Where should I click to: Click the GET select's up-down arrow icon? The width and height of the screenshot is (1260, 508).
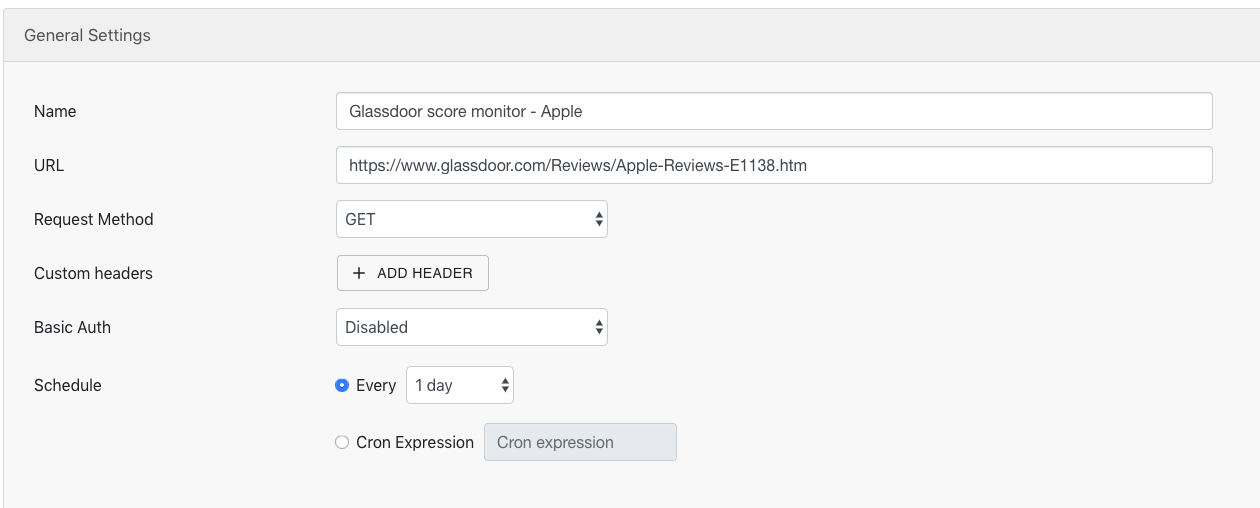[598, 219]
